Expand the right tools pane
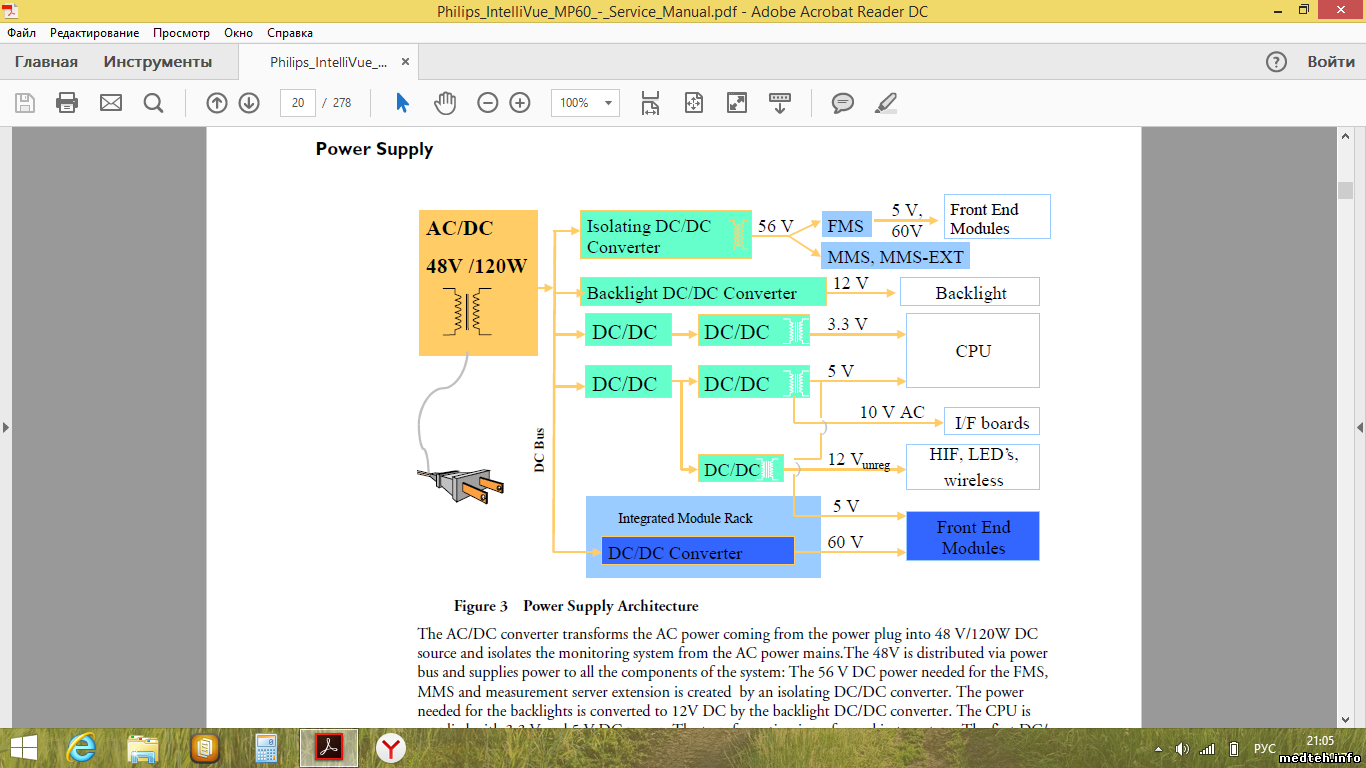 click(x=1359, y=427)
